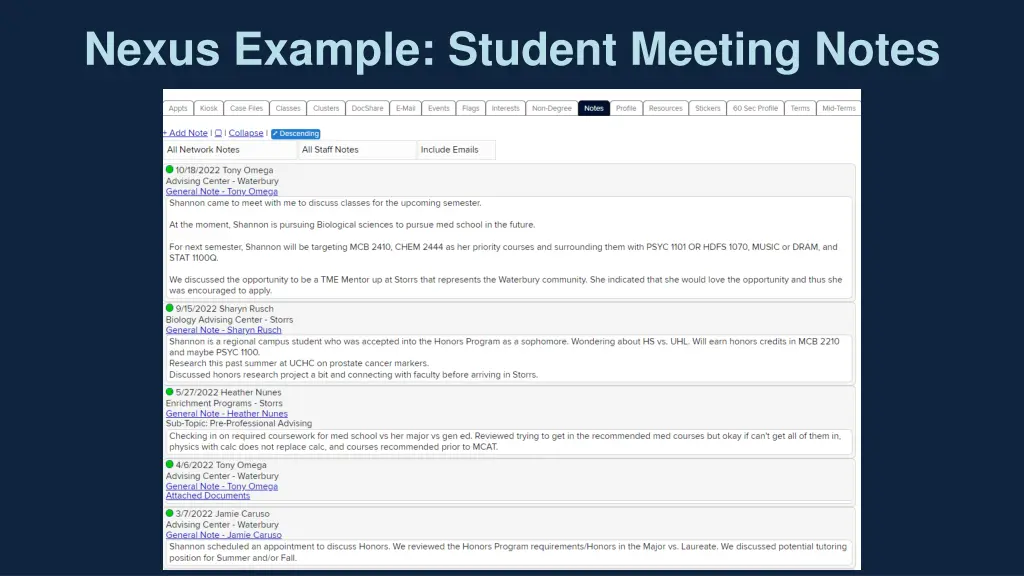Open the Terms tab
Viewport: 1024px width, 576px height.
pyautogui.click(x=800, y=108)
